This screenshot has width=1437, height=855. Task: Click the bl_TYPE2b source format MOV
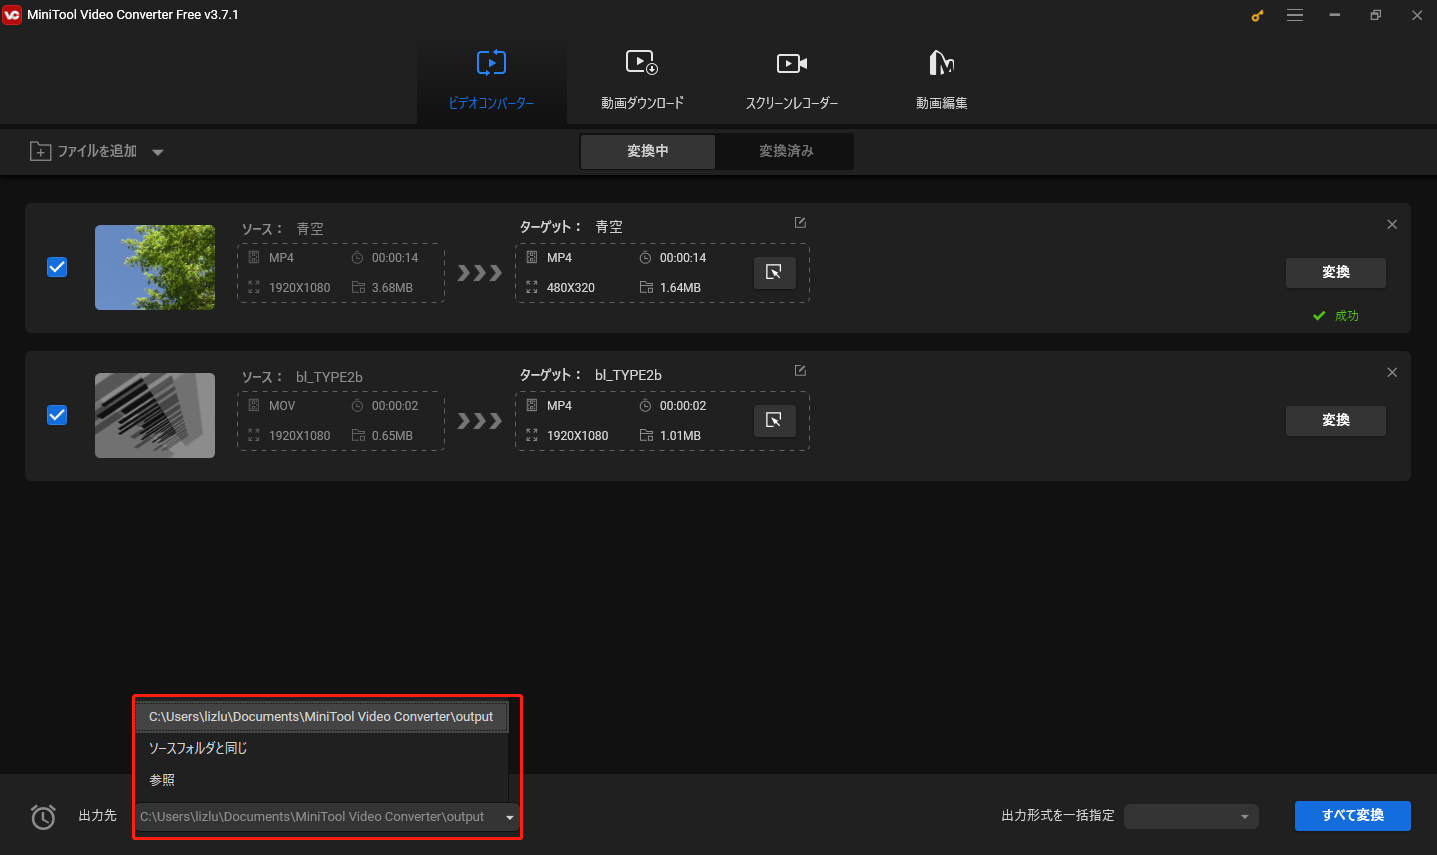click(x=282, y=406)
